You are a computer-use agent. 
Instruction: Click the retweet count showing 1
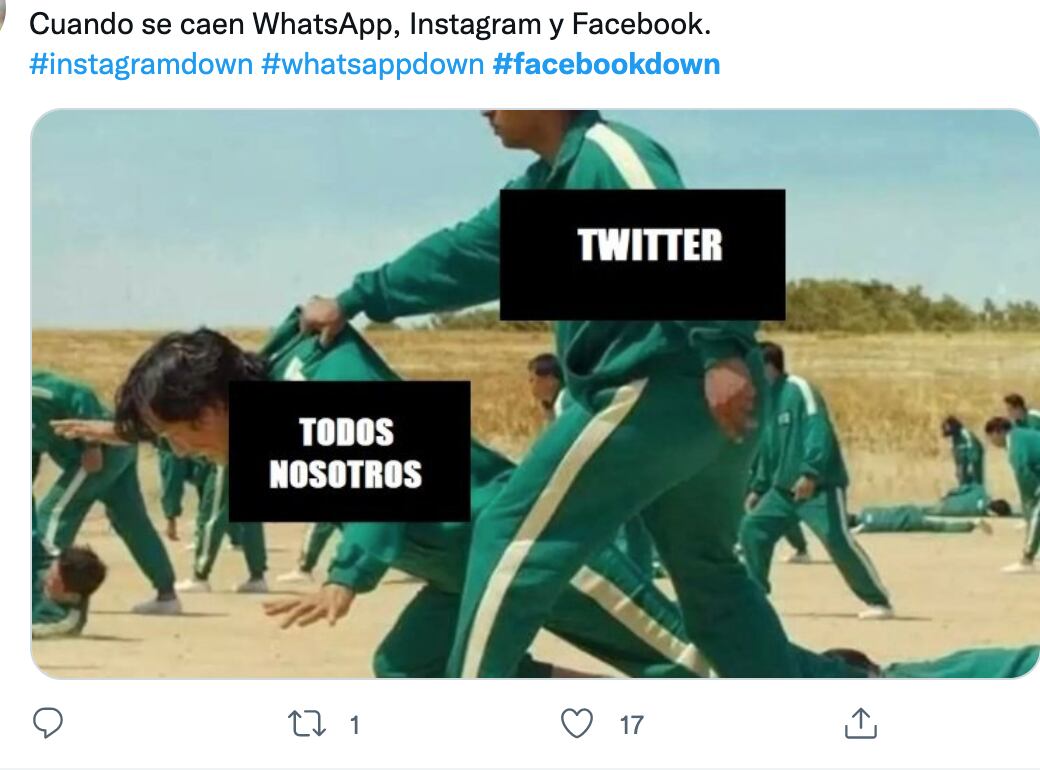tap(355, 725)
